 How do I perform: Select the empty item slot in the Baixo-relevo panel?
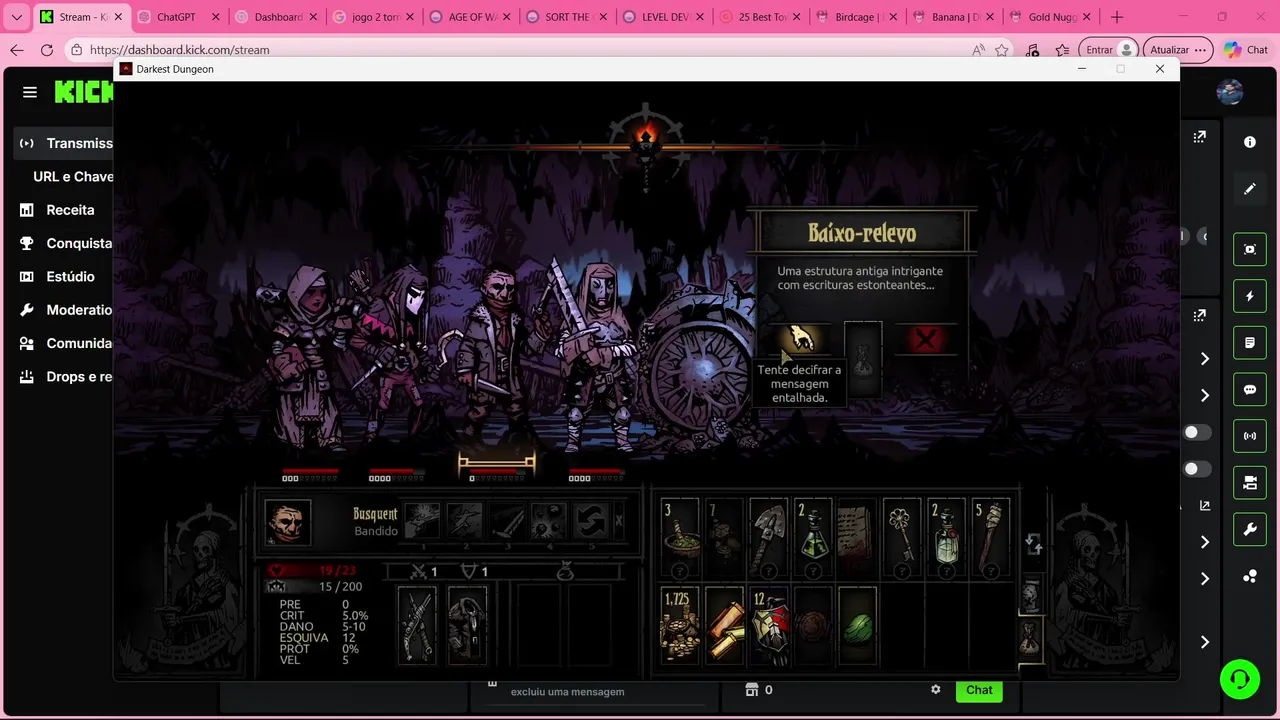pyautogui.click(x=863, y=358)
